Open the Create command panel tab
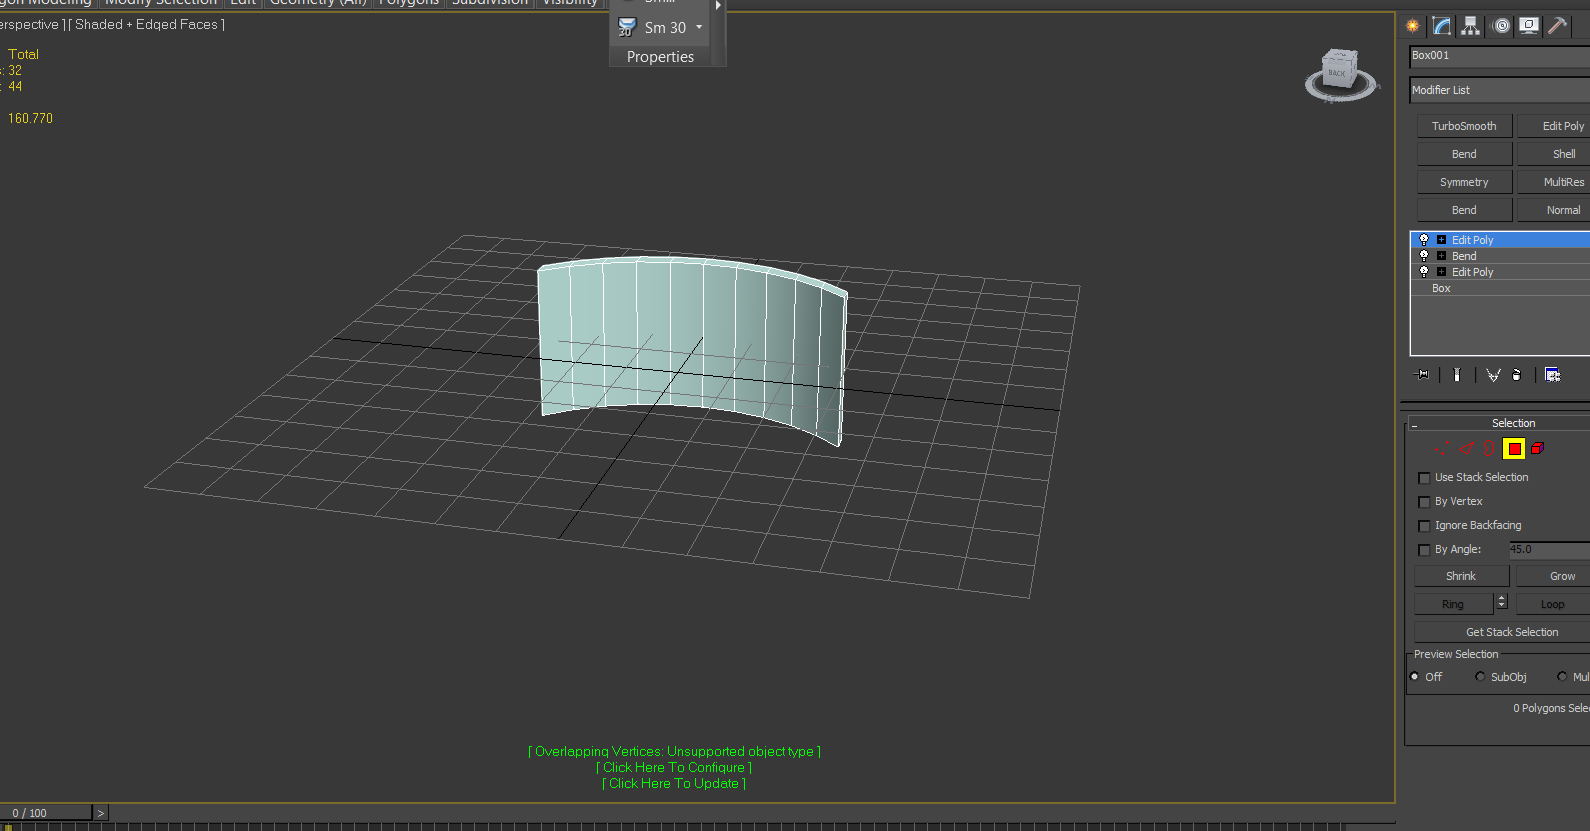Viewport: 1590px width, 831px height. (1412, 26)
